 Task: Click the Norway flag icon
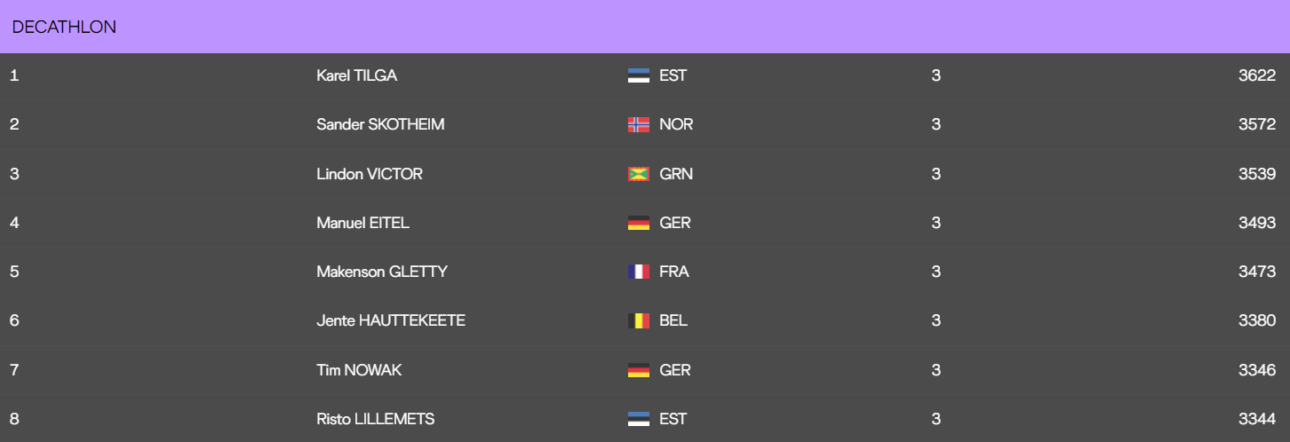(x=638, y=125)
